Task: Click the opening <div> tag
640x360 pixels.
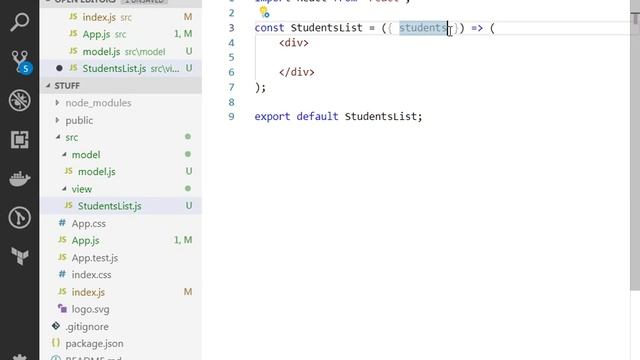Action: click(294, 42)
